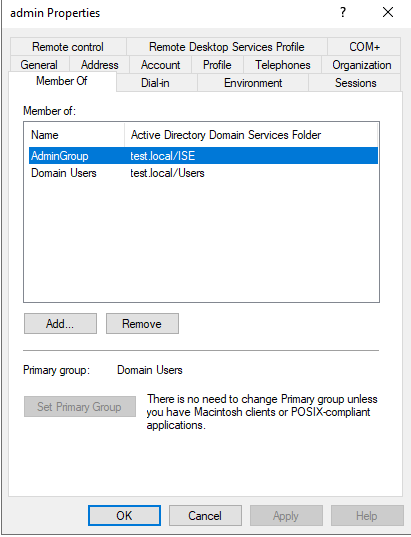The image size is (411, 537).
Task: Click Active Directory Domain Services Folder column header
Action: pyautogui.click(x=251, y=135)
